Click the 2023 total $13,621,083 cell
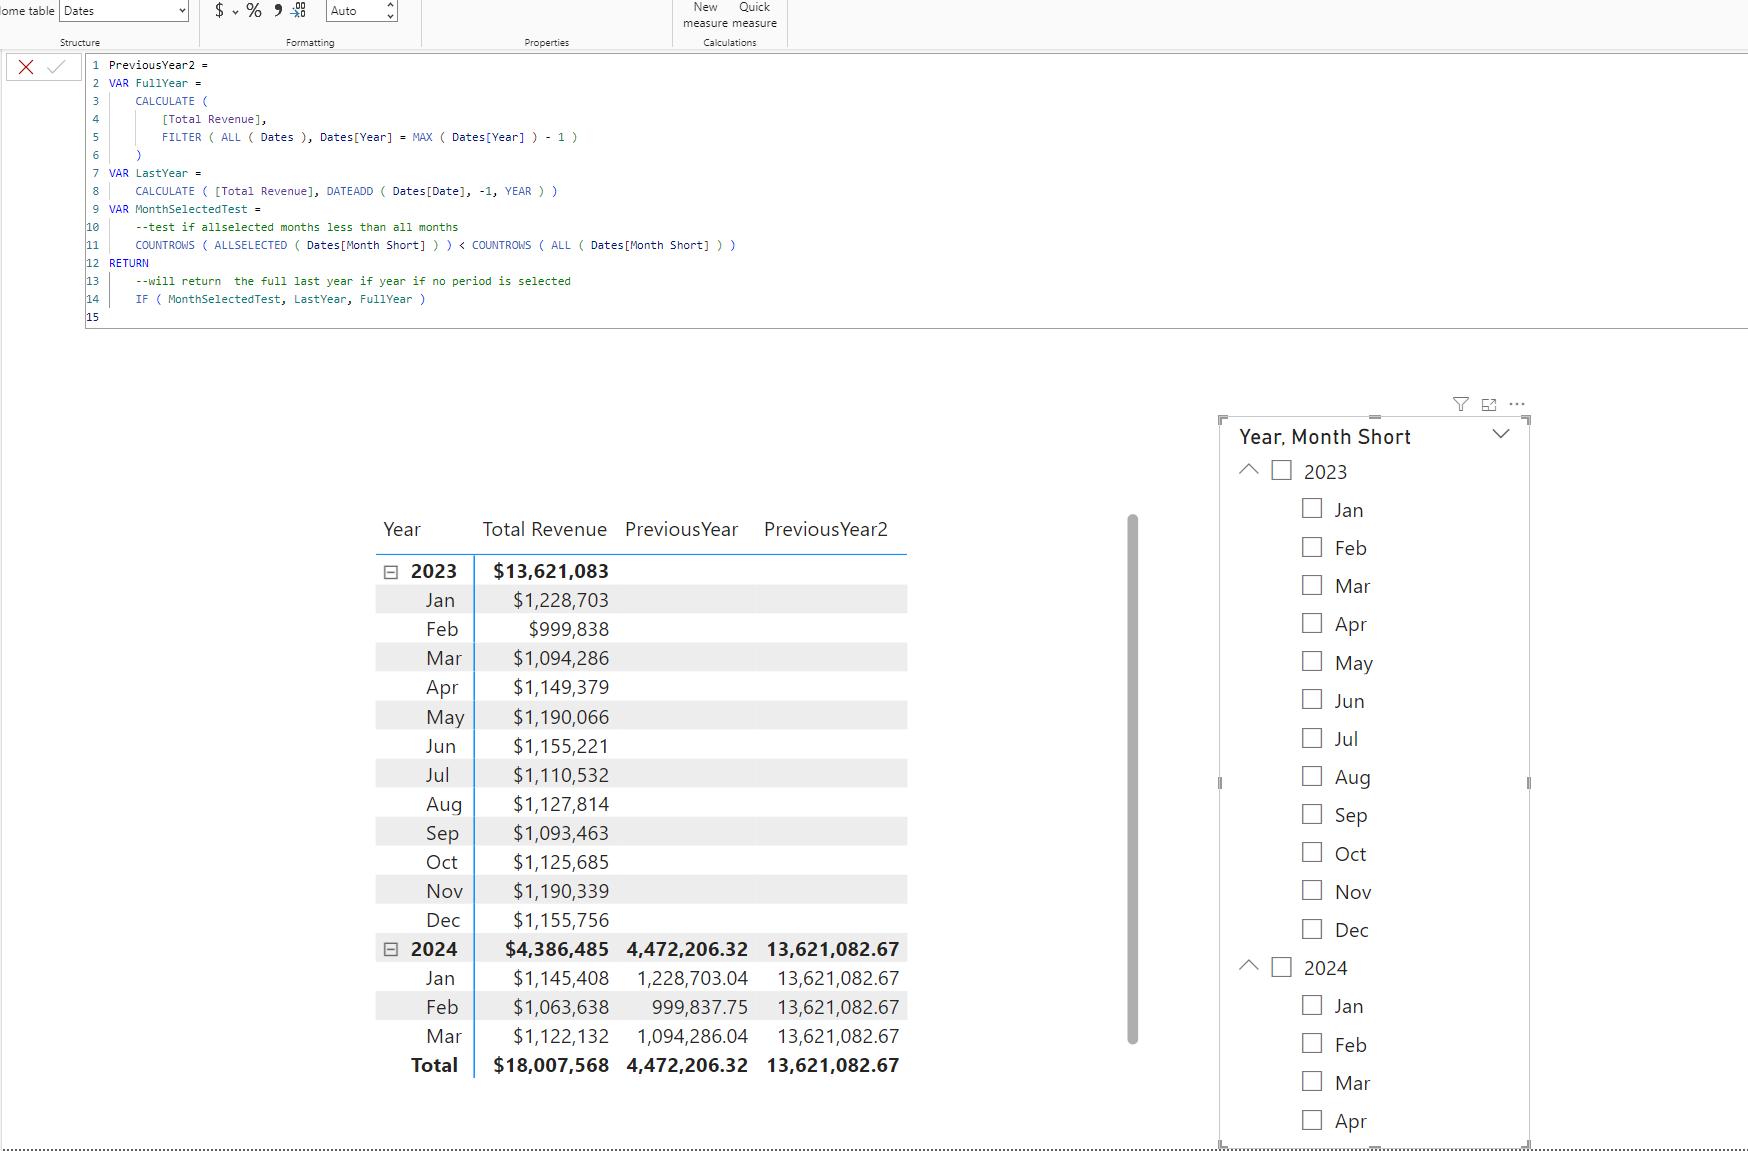Viewport: 1748px width, 1151px height. tap(550, 572)
